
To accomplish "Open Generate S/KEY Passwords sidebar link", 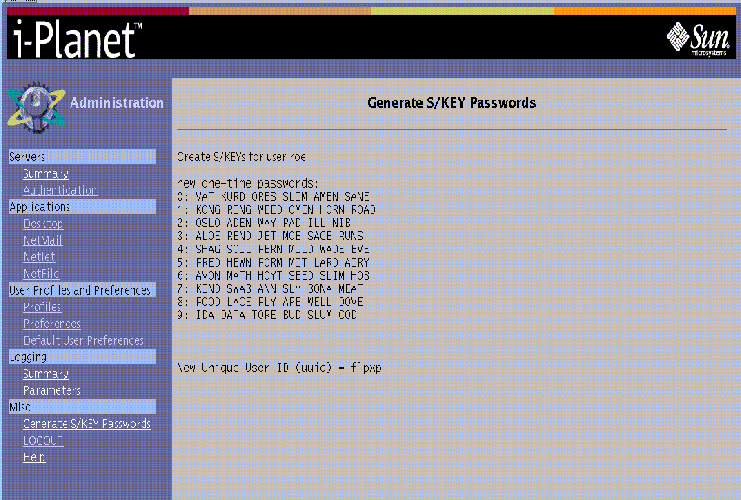I will (x=87, y=423).
